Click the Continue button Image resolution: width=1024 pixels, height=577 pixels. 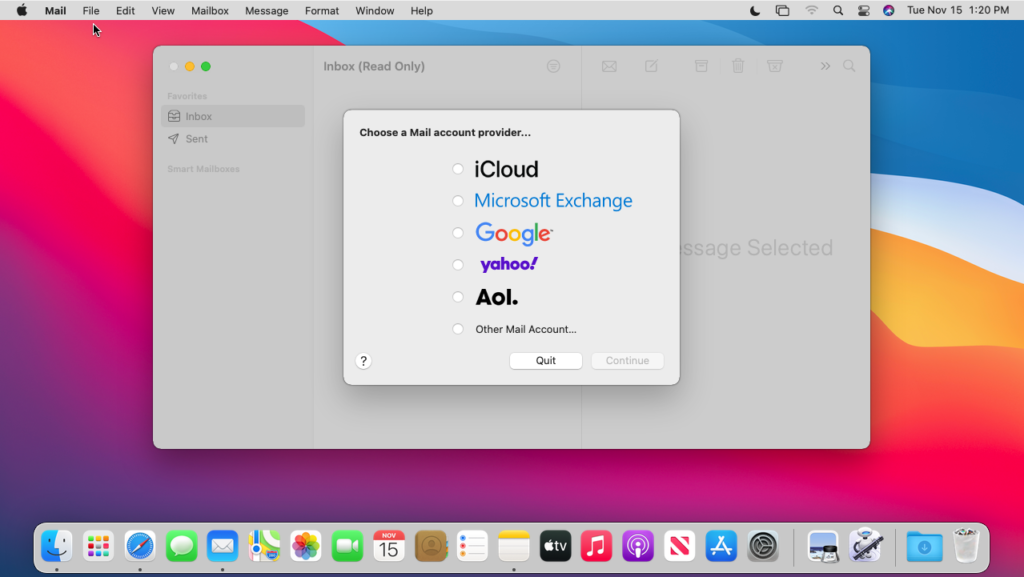pyautogui.click(x=627, y=360)
